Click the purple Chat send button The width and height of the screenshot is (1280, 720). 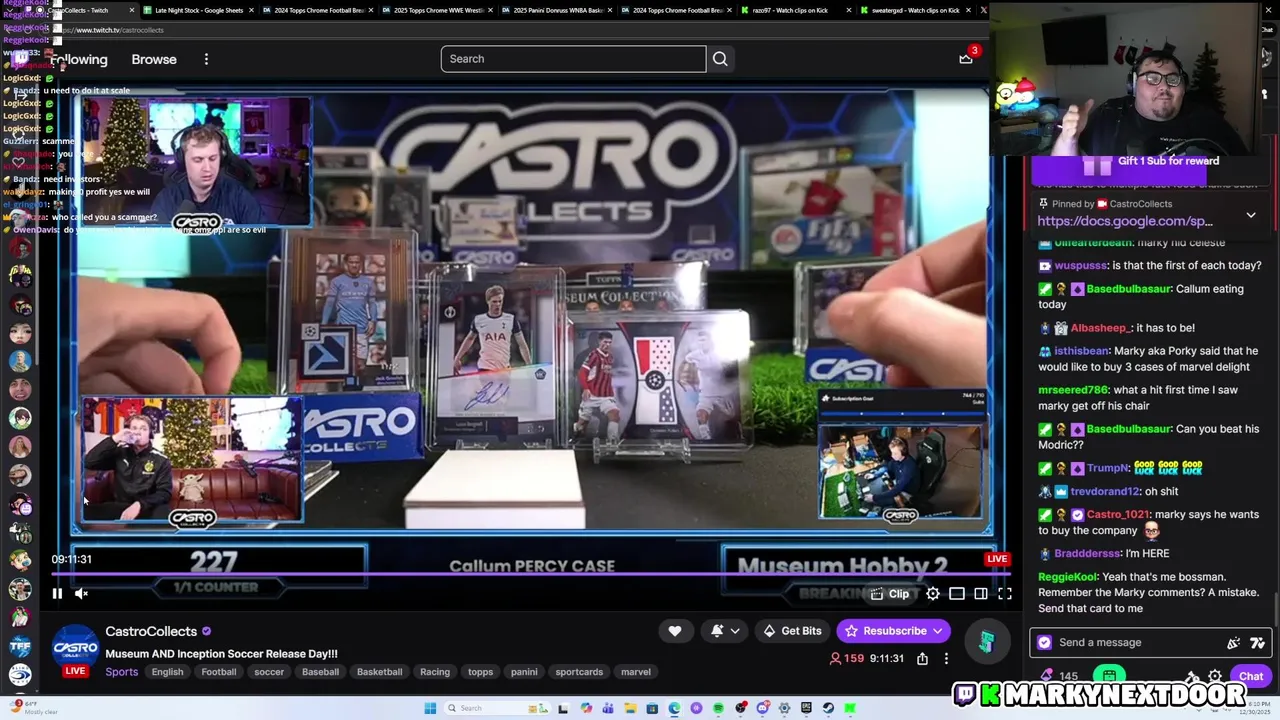click(1251, 677)
